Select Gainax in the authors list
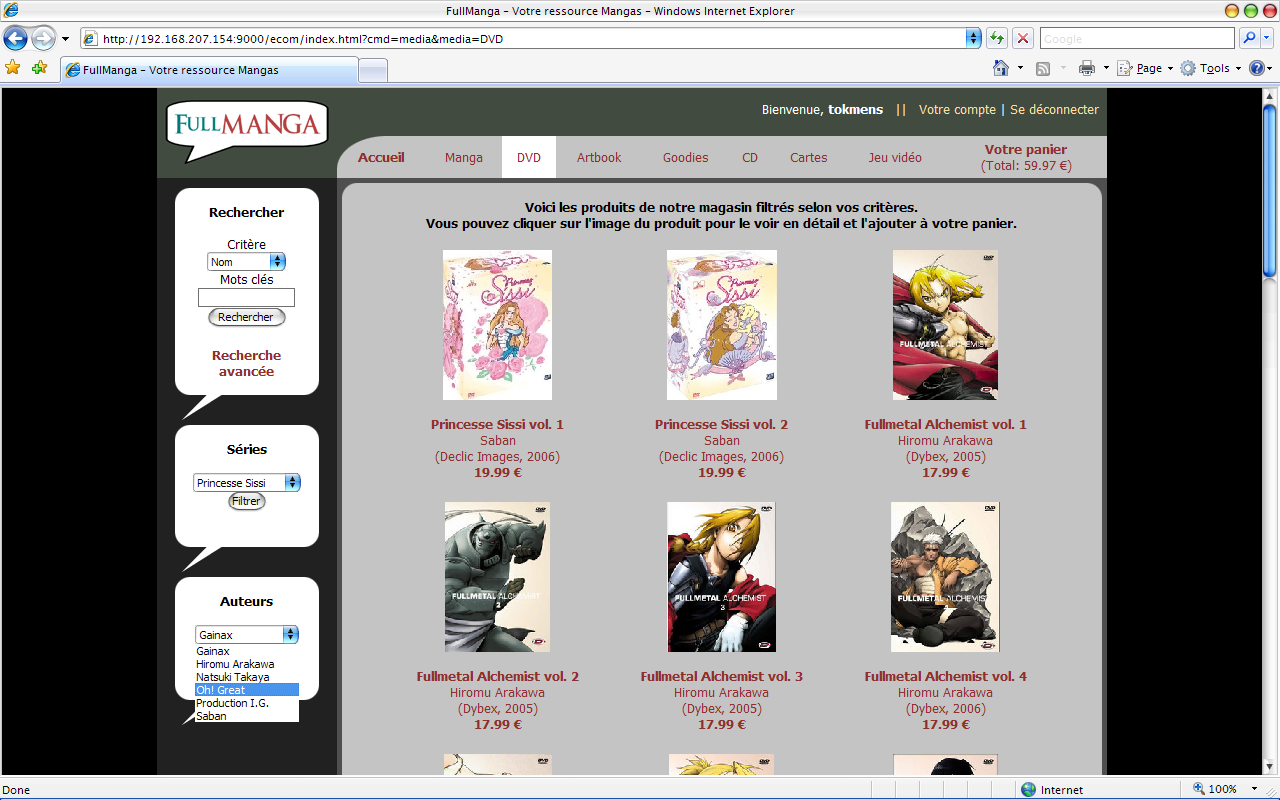This screenshot has height=800, width=1280. [247, 651]
